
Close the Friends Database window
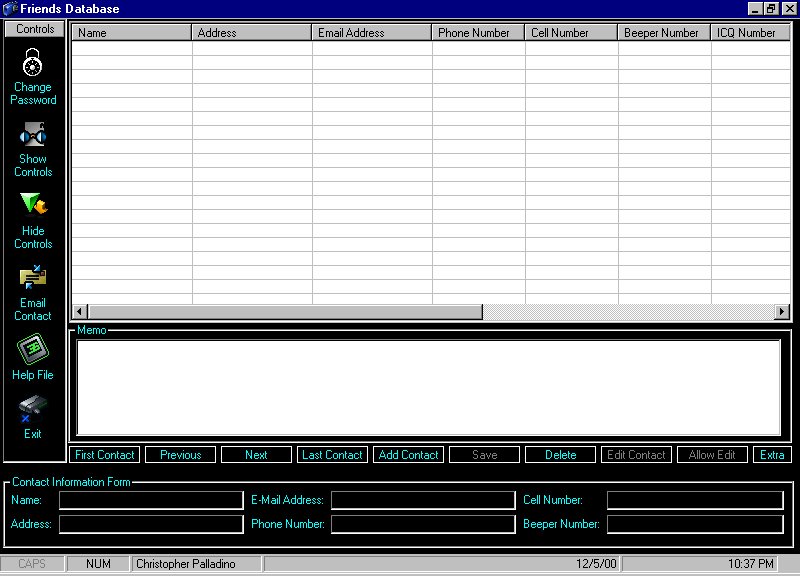tap(790, 9)
